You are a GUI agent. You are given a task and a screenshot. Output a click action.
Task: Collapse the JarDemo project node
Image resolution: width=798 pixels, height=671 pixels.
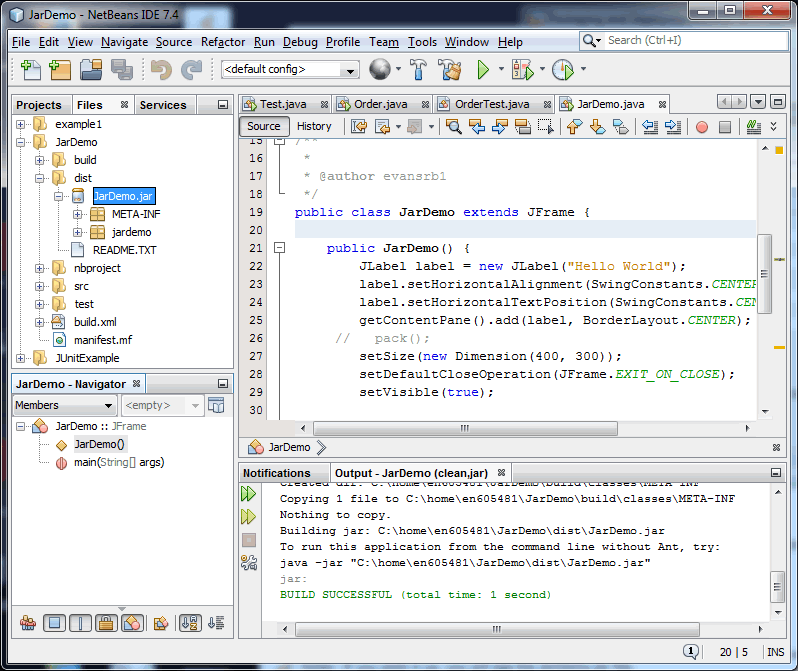pyautogui.click(x=20, y=143)
